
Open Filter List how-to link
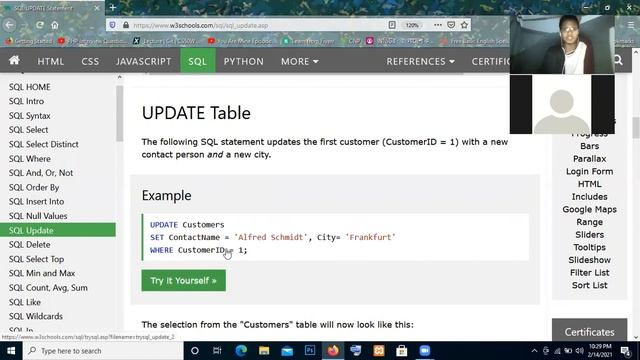click(x=589, y=273)
